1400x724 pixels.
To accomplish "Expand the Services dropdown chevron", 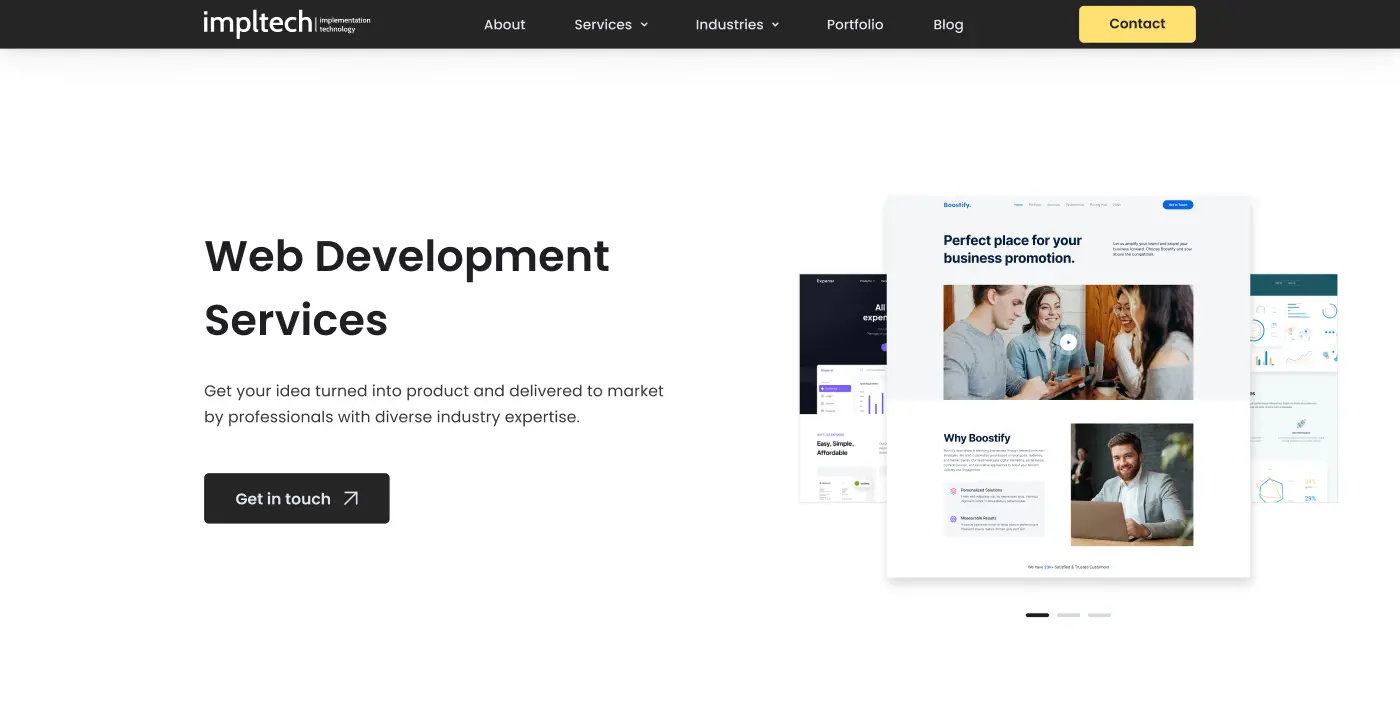I will tap(644, 25).
